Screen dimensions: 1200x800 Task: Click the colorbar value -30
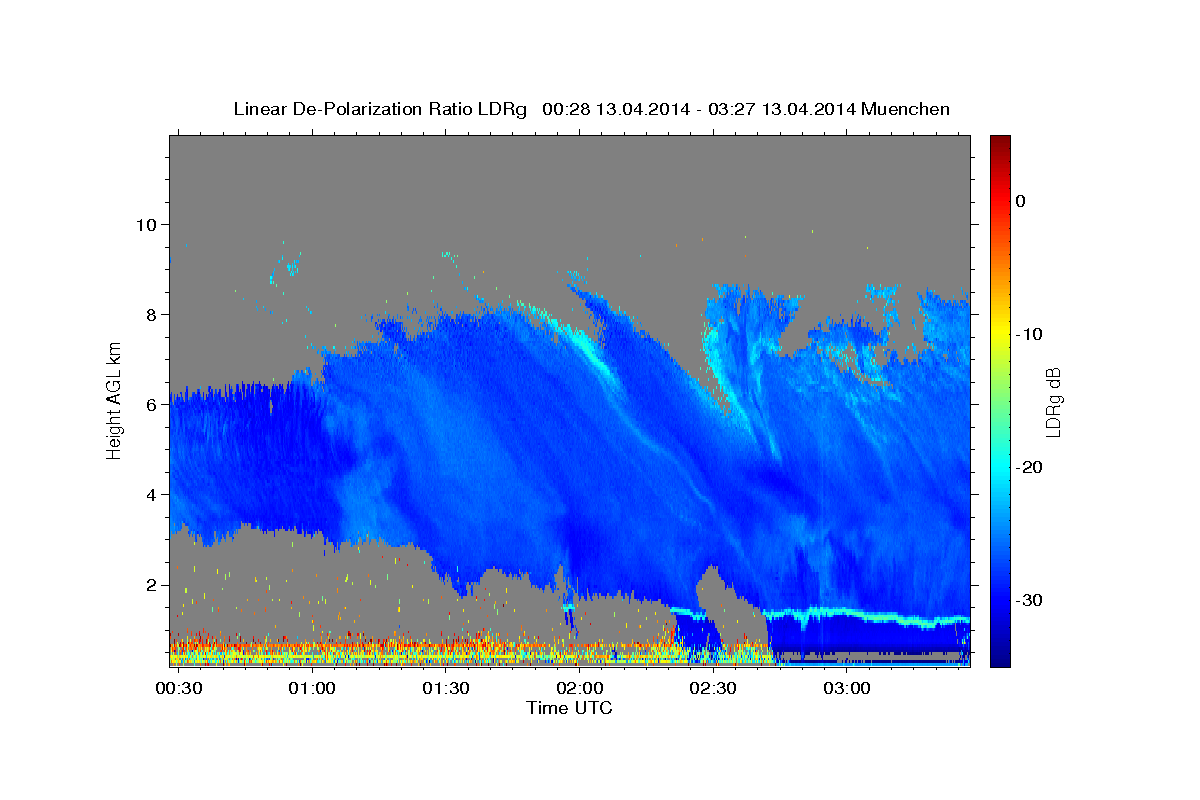[1030, 600]
